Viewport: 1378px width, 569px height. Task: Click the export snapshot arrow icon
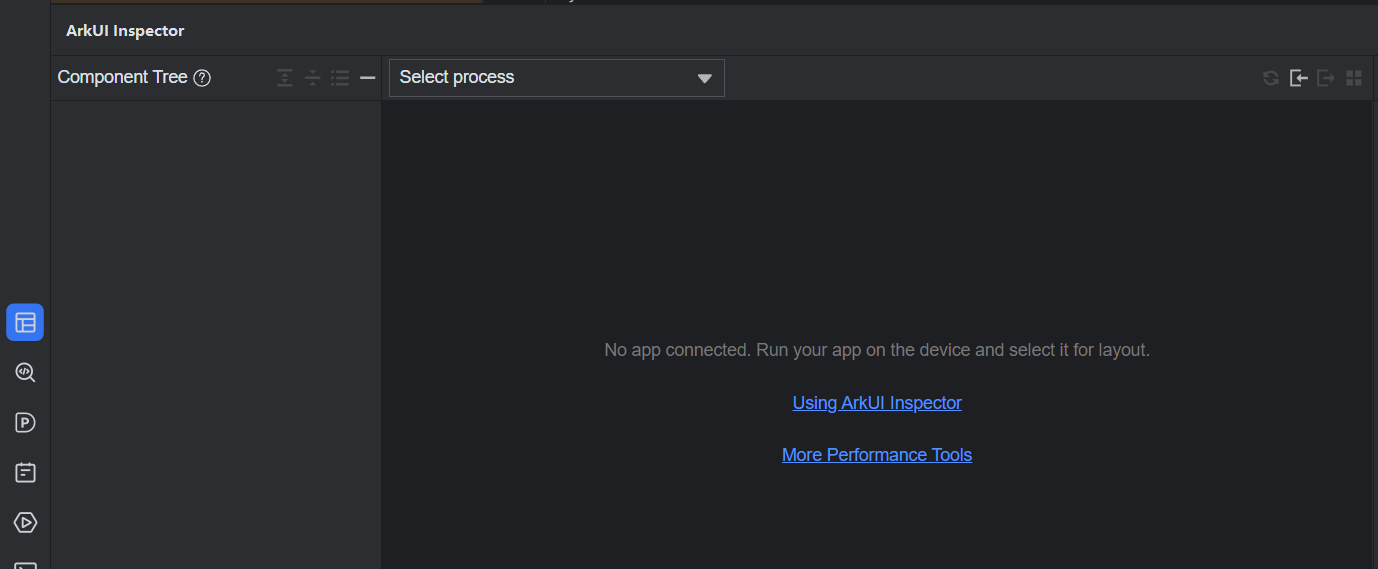pos(1326,78)
